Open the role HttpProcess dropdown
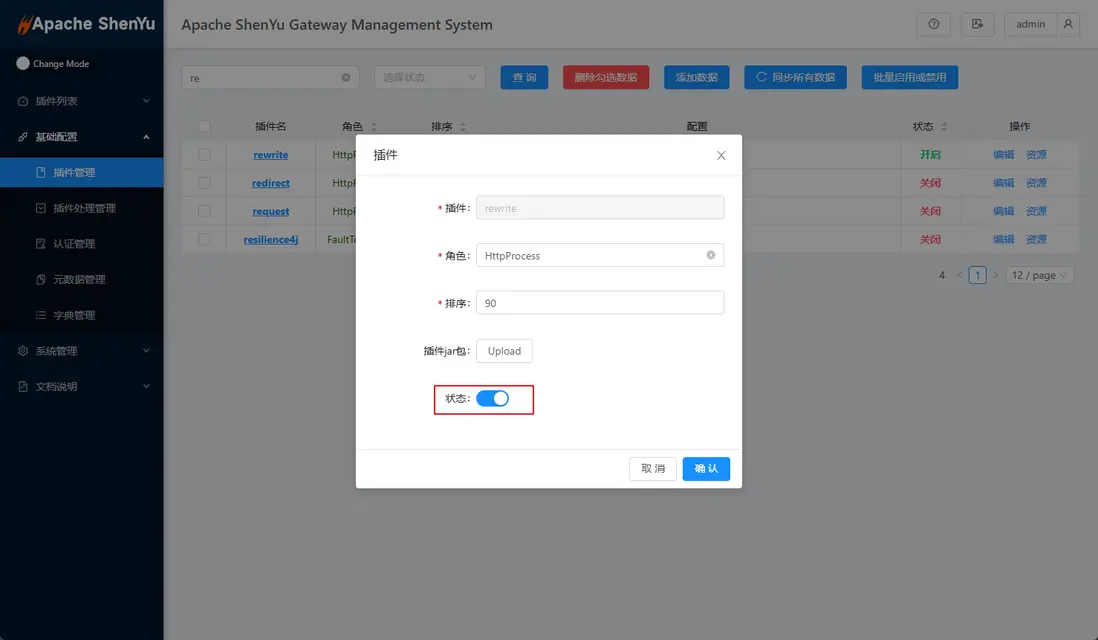Screen dimensions: 1098x640 point(599,255)
